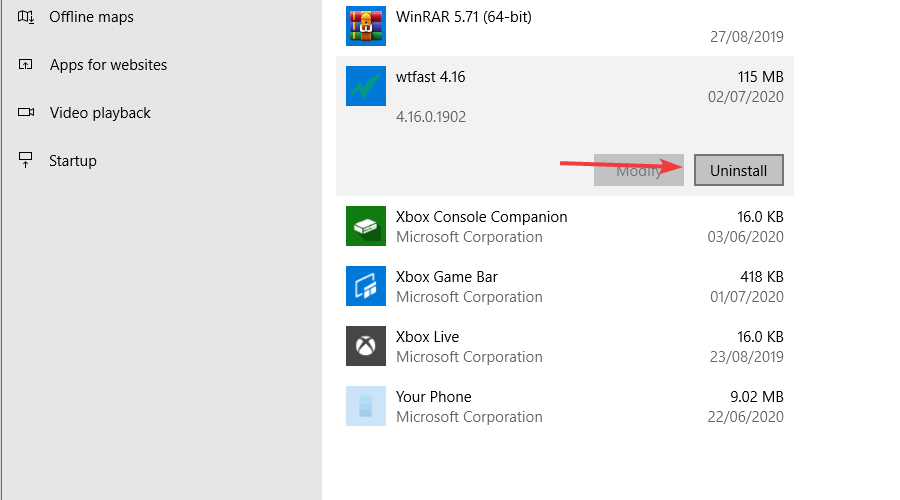Click the Offline maps sidebar icon
900x500 pixels.
[x=26, y=17]
